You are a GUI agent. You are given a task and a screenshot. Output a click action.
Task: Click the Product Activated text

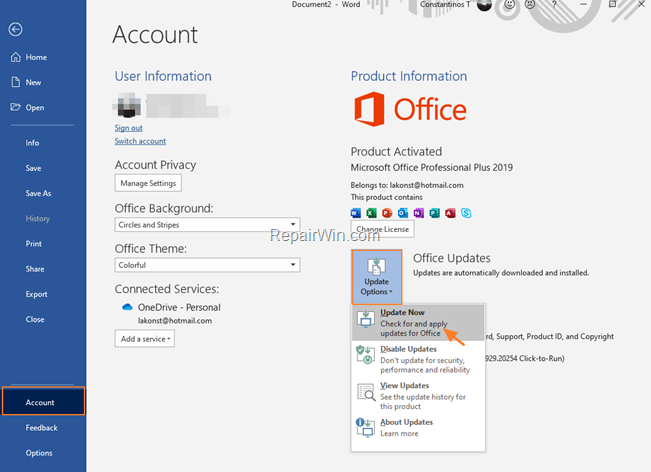click(396, 152)
